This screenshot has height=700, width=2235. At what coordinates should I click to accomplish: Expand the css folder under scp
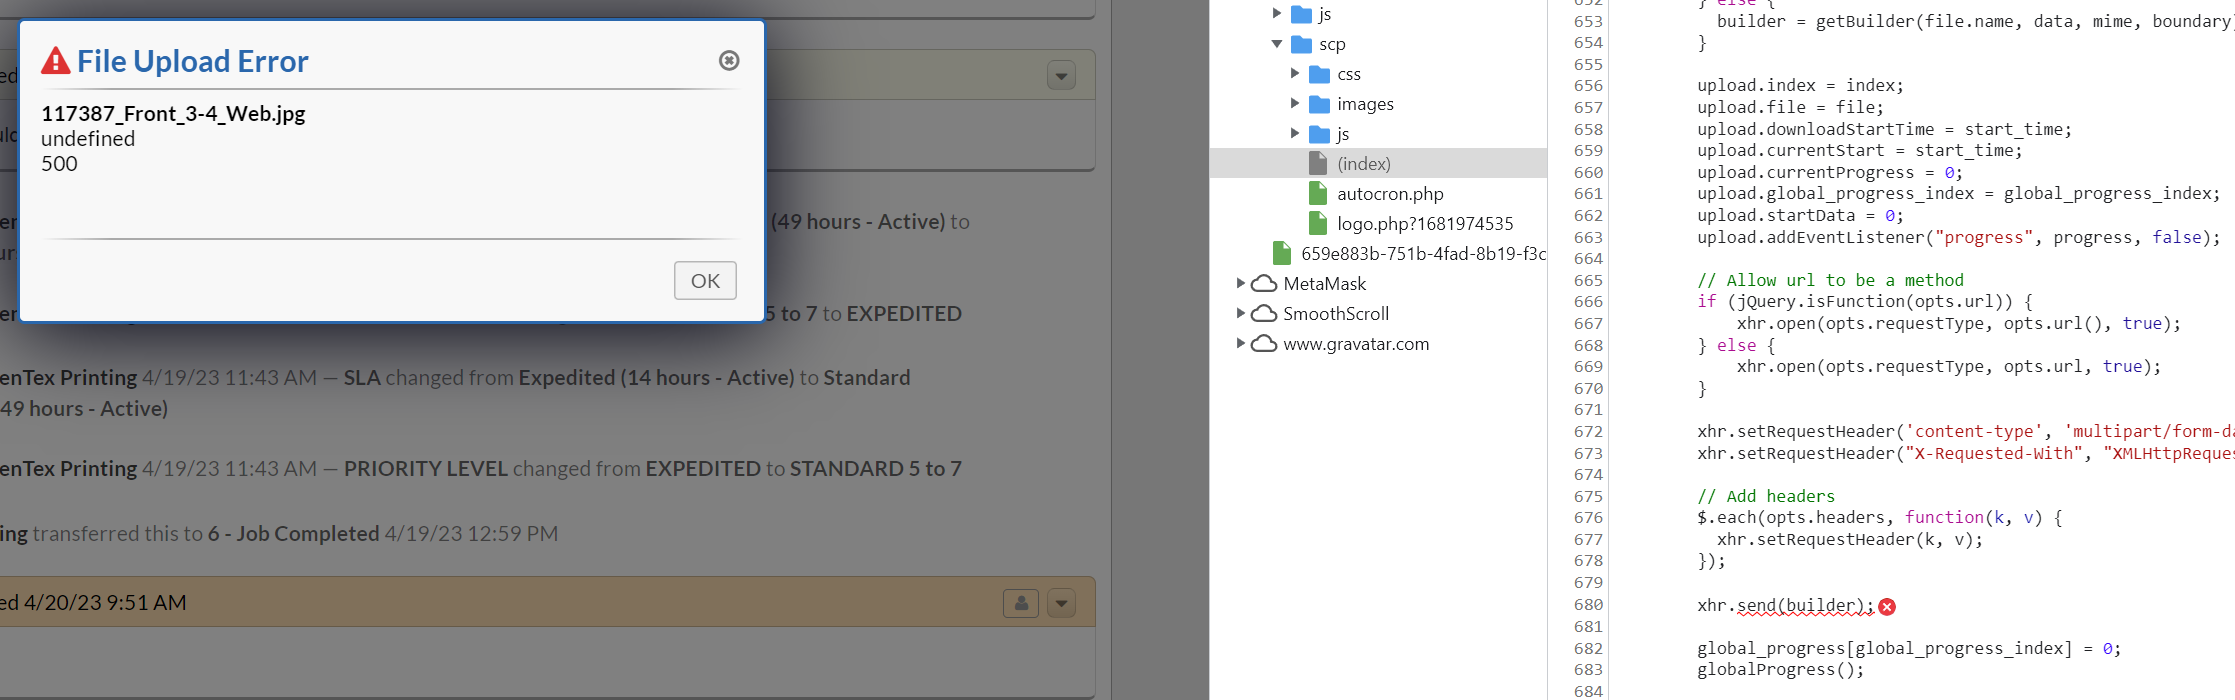tap(1295, 74)
